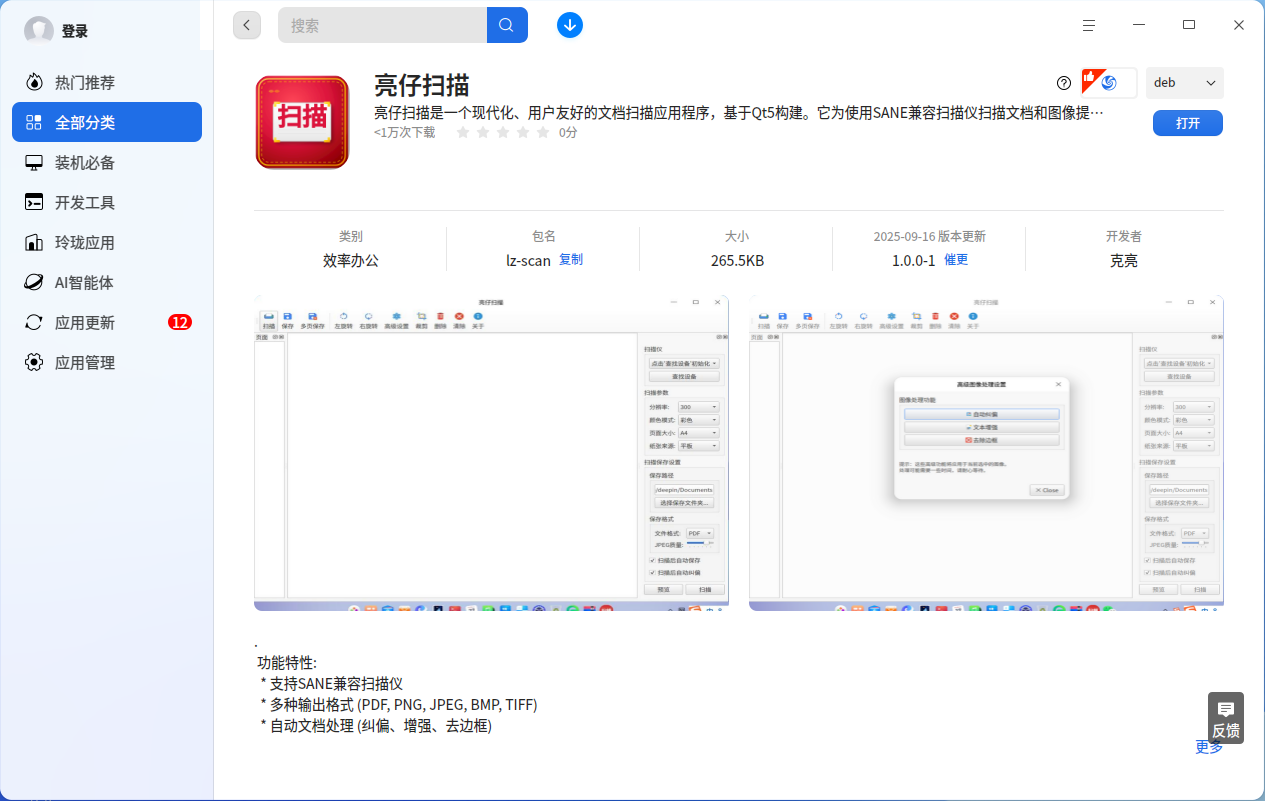Click the 登录 login text
Viewport: 1265px width, 801px height.
75,31
